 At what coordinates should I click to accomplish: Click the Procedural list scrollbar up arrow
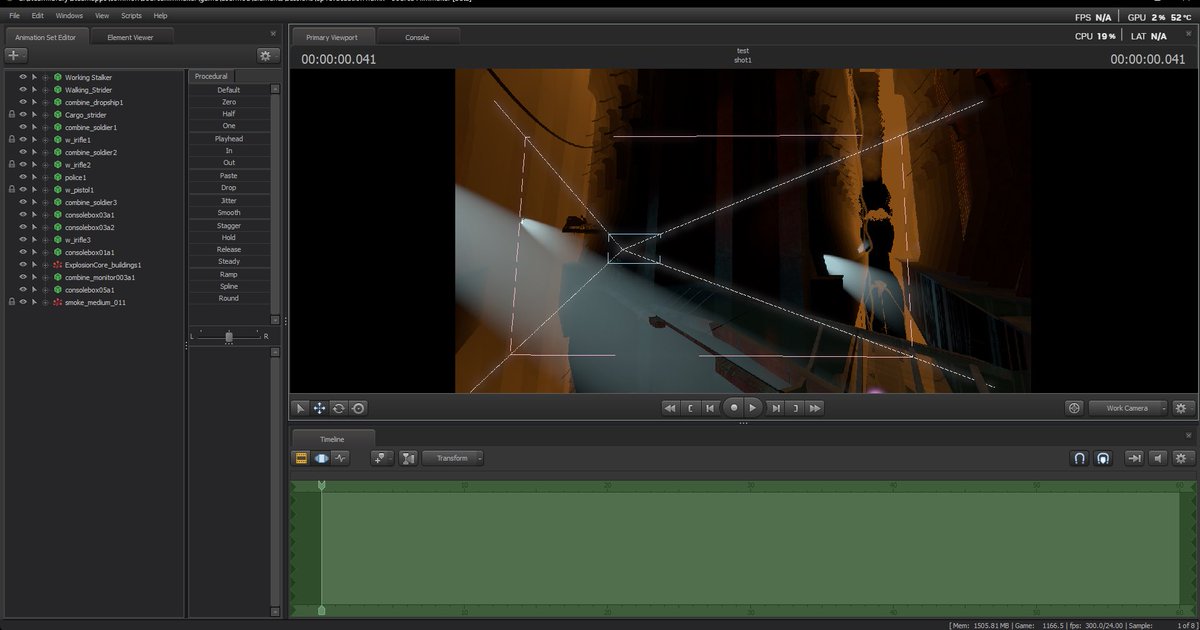275,88
